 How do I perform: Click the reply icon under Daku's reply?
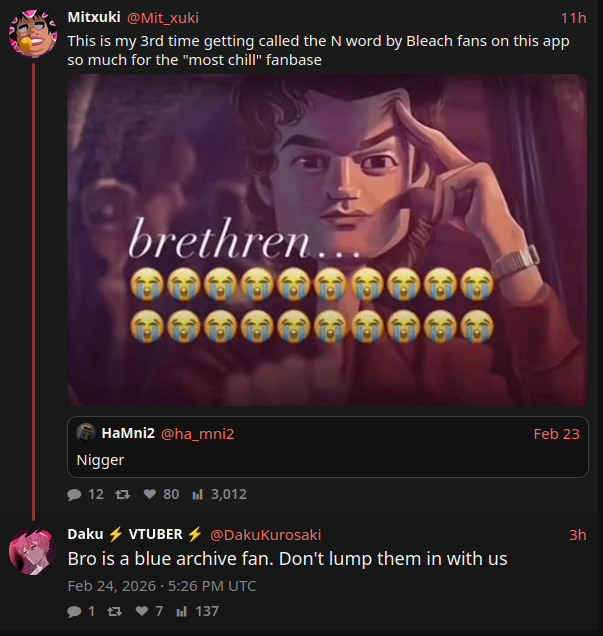click(x=74, y=611)
